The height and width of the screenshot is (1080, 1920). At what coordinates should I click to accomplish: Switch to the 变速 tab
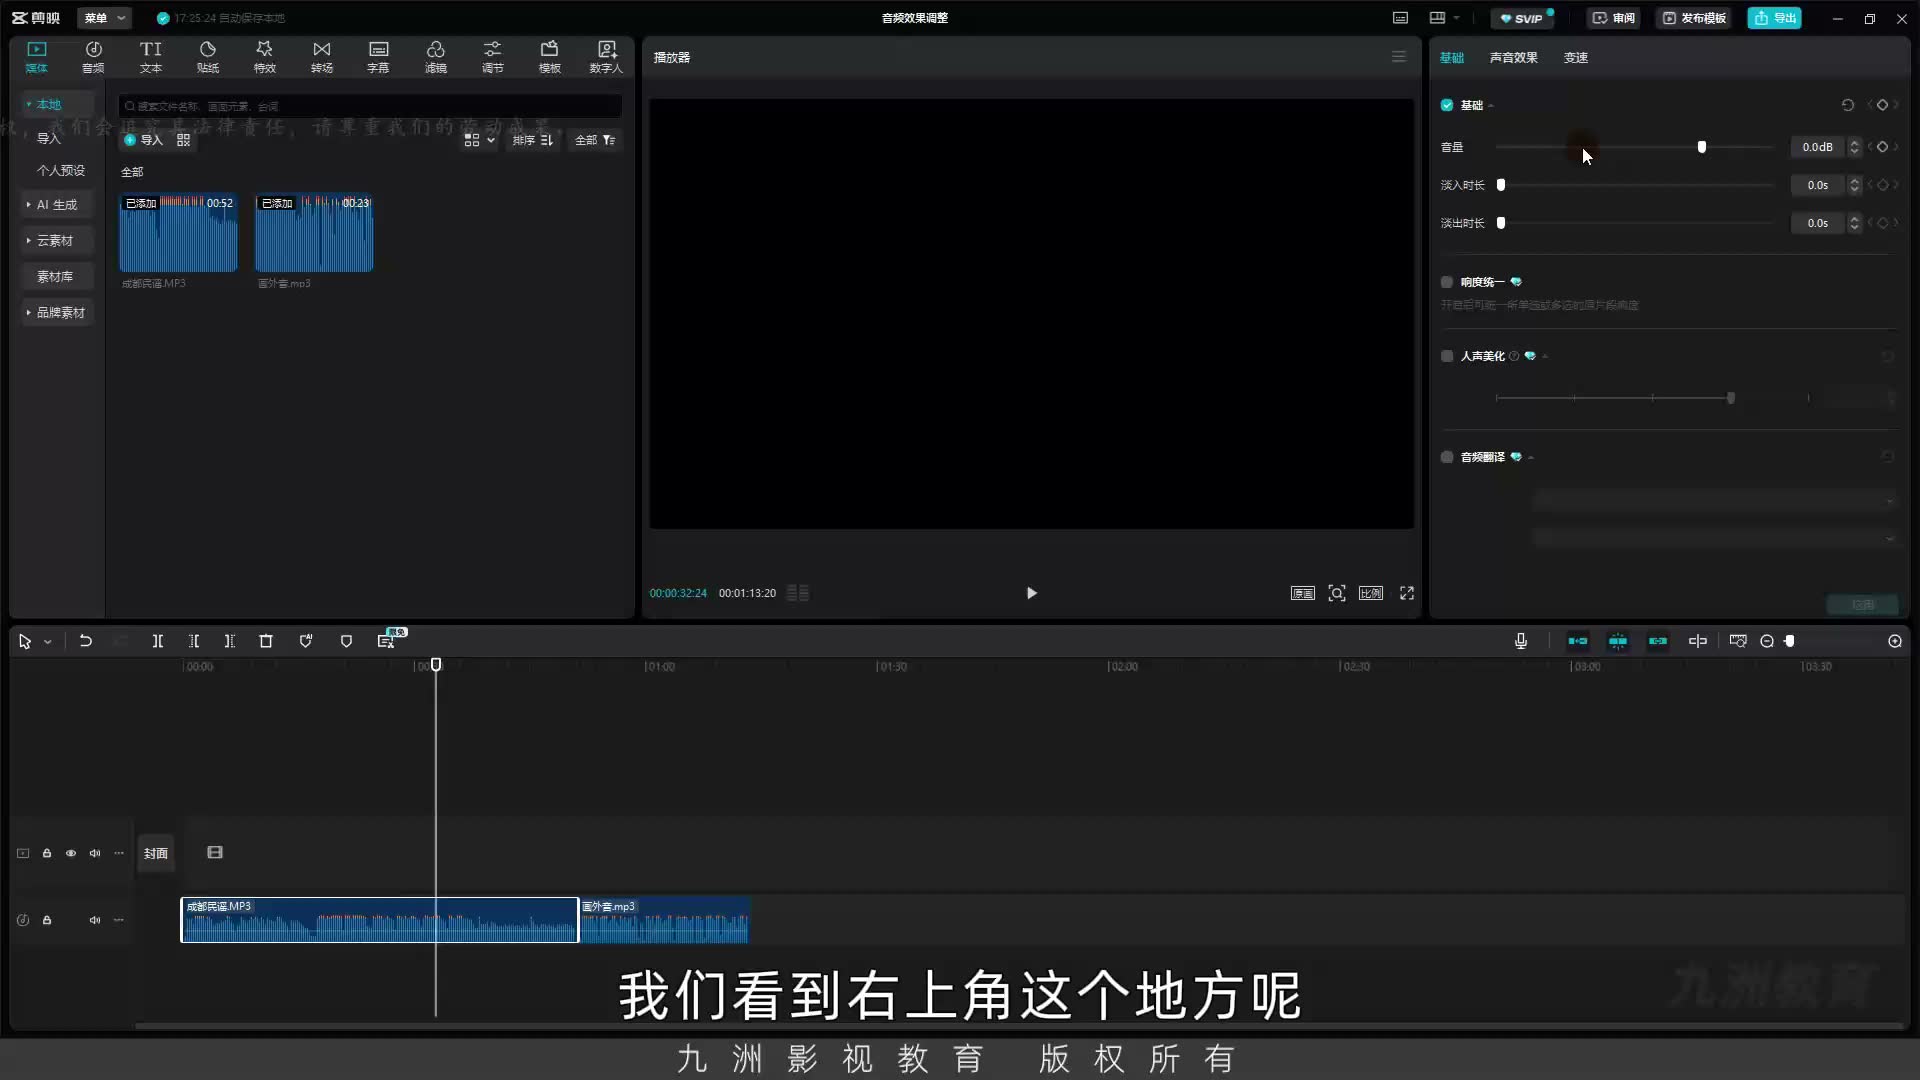[1576, 57]
